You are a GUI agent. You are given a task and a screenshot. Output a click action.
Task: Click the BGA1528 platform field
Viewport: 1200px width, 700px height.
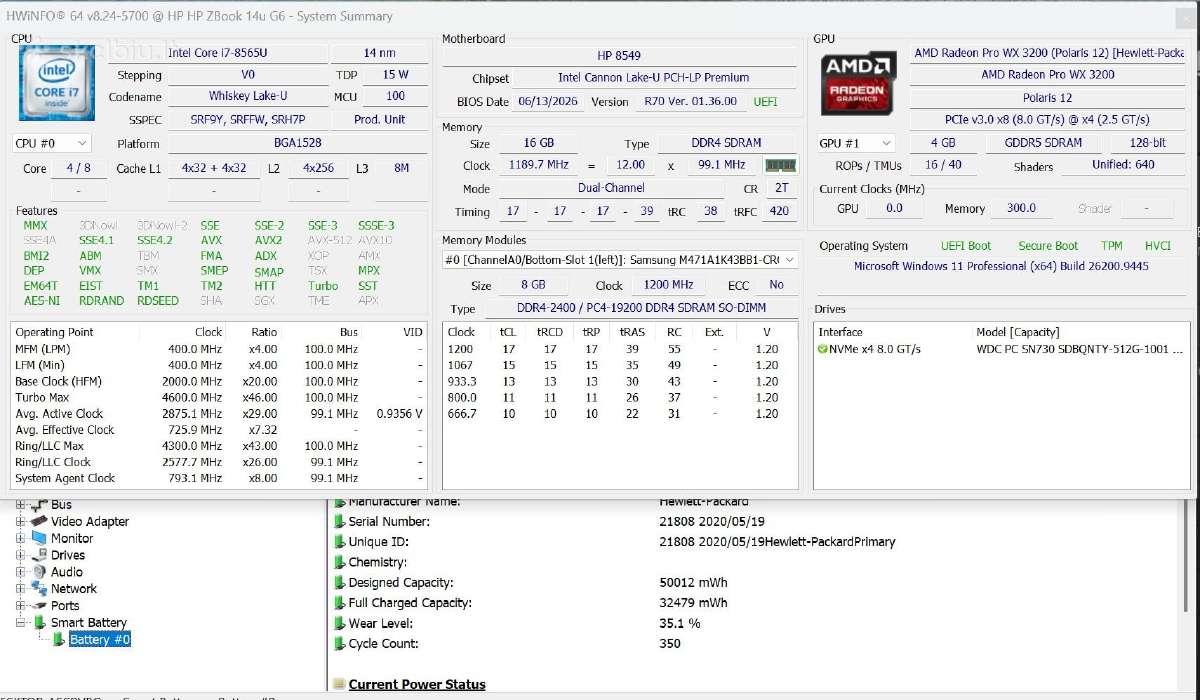pos(297,144)
